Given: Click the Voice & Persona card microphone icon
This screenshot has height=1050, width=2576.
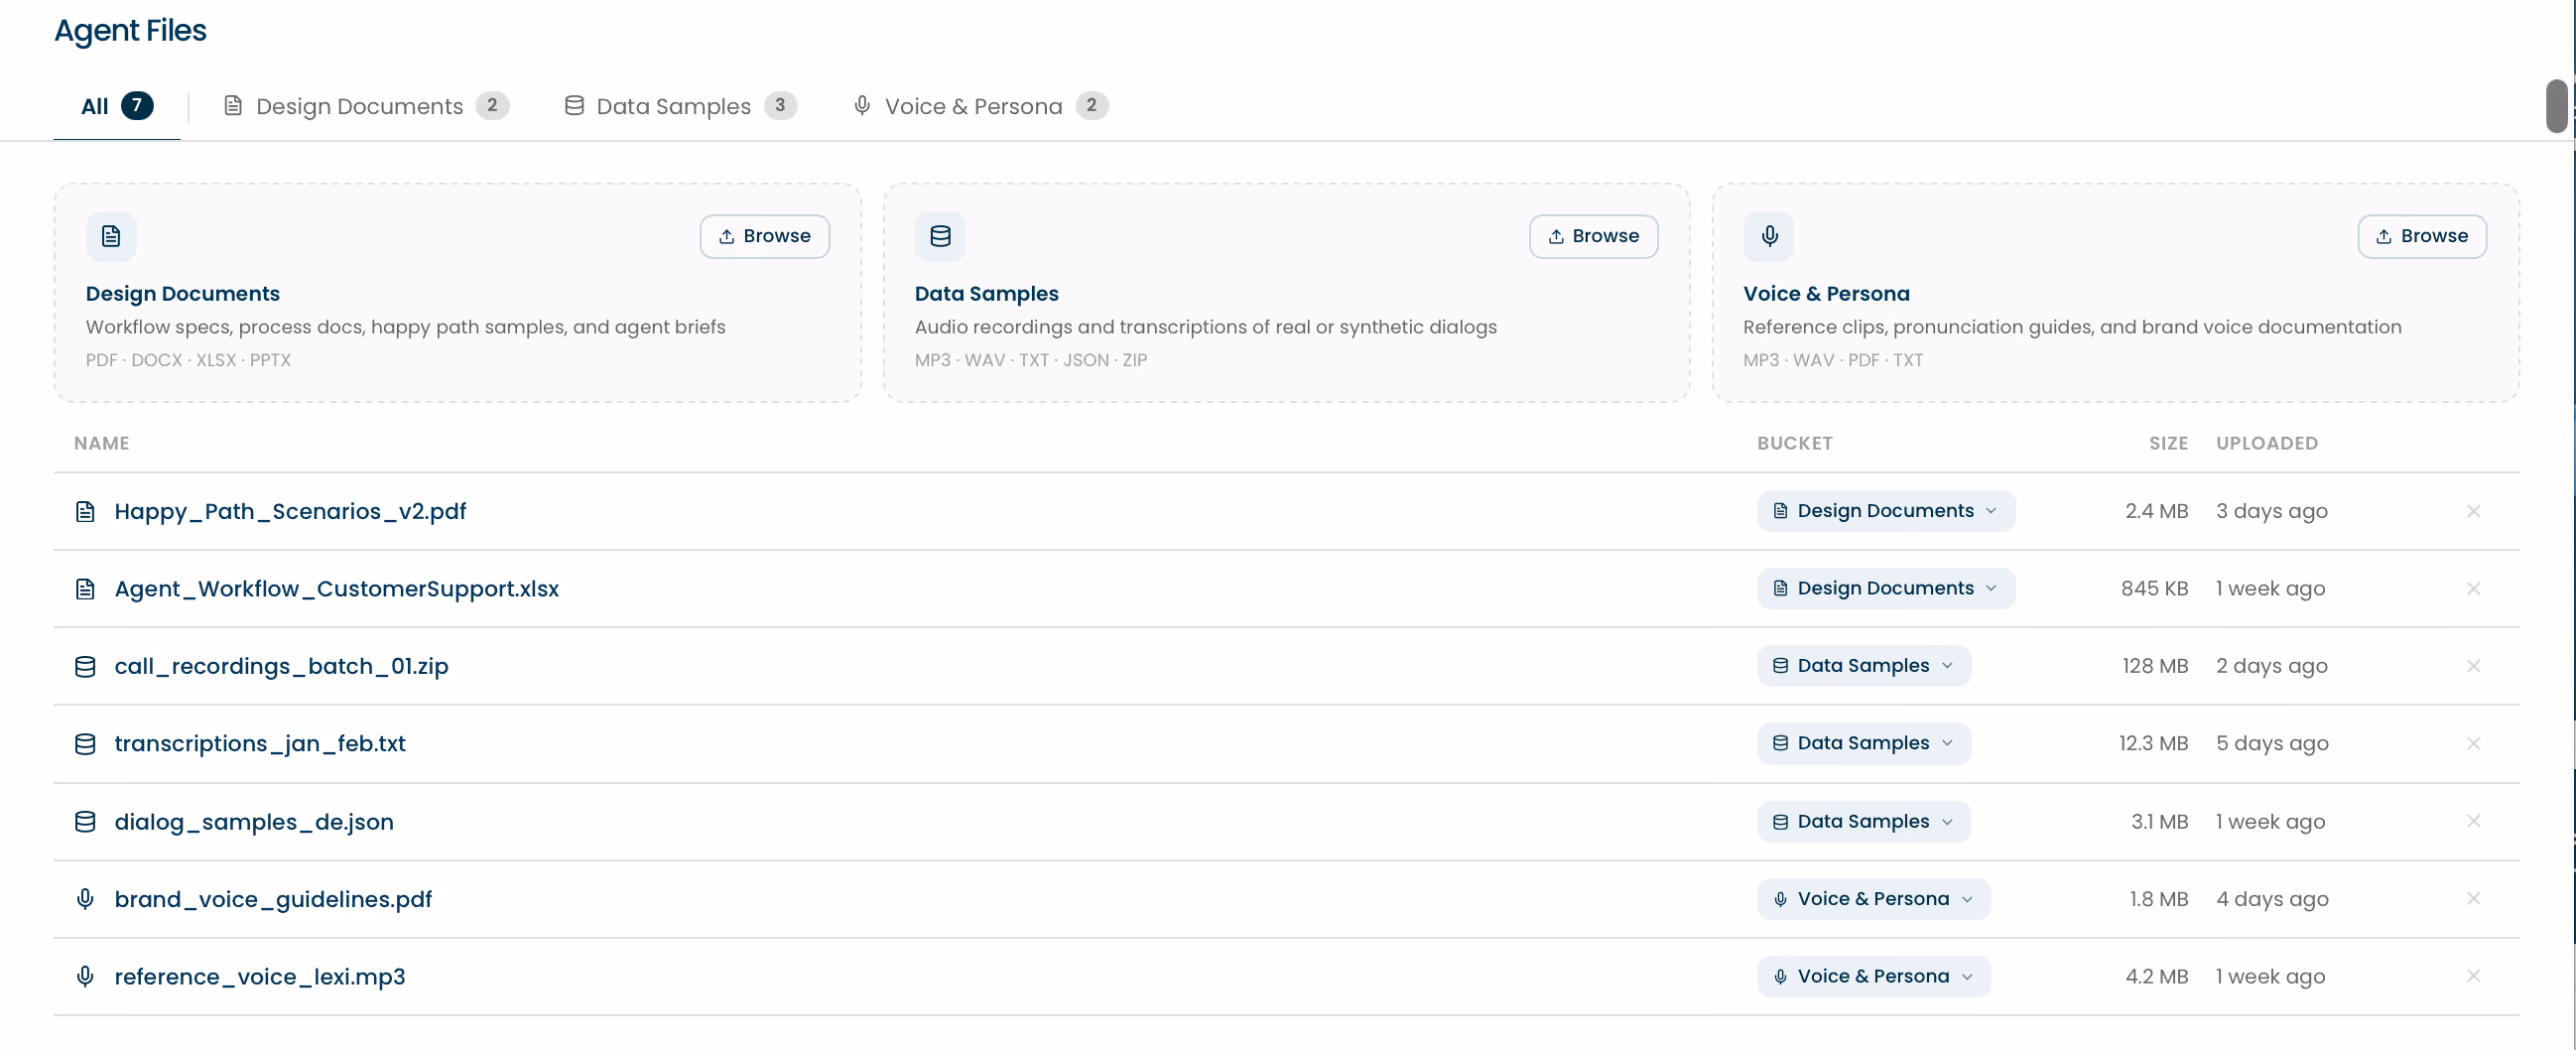Looking at the screenshot, I should coord(1769,236).
